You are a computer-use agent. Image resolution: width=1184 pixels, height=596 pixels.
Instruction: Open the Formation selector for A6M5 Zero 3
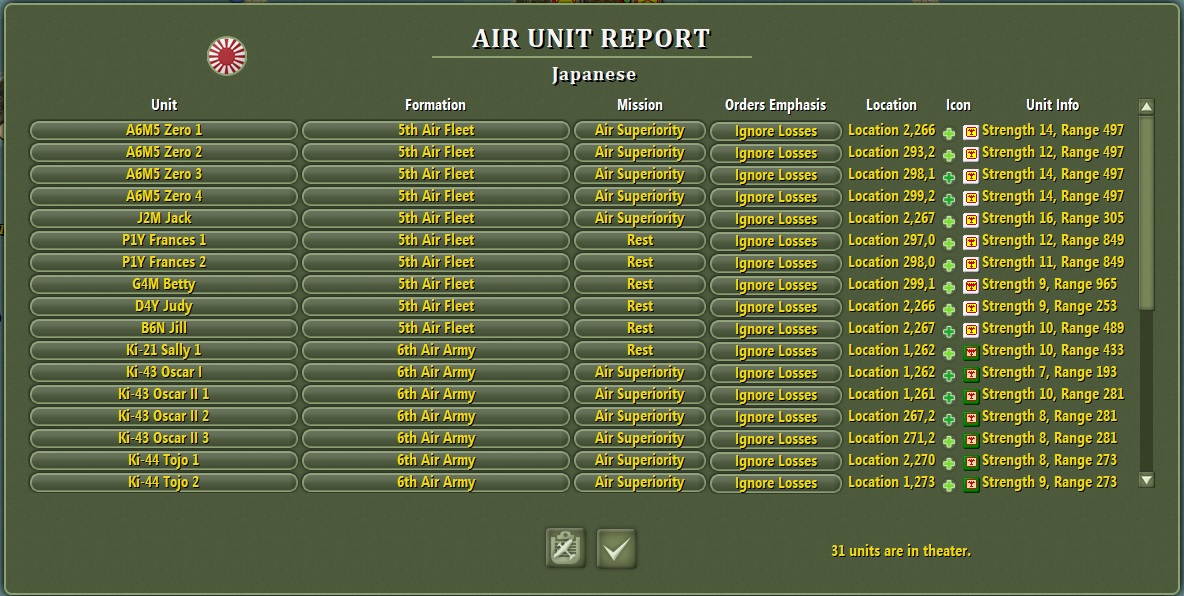435,175
